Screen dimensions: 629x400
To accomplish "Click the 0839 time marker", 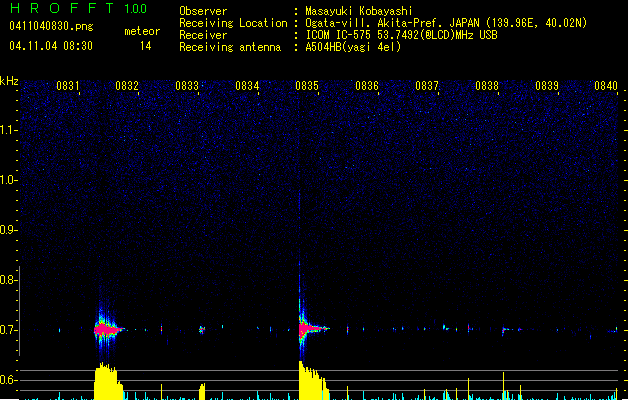I will tap(547, 86).
